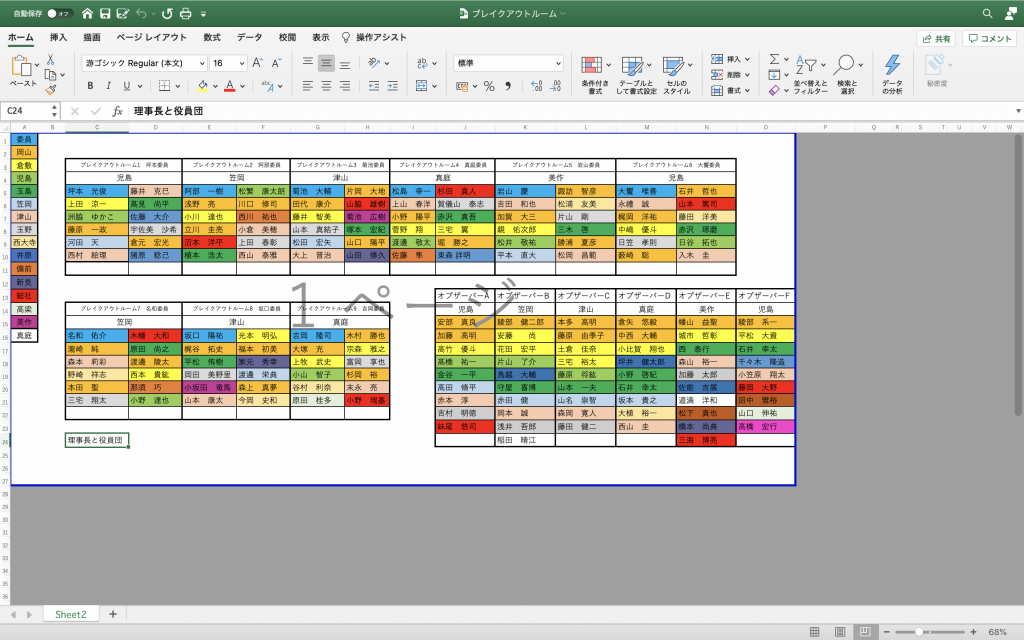Viewport: 1024px width, 640px height.
Task: Expand the formula bar with the right arrow
Action: [1018, 111]
